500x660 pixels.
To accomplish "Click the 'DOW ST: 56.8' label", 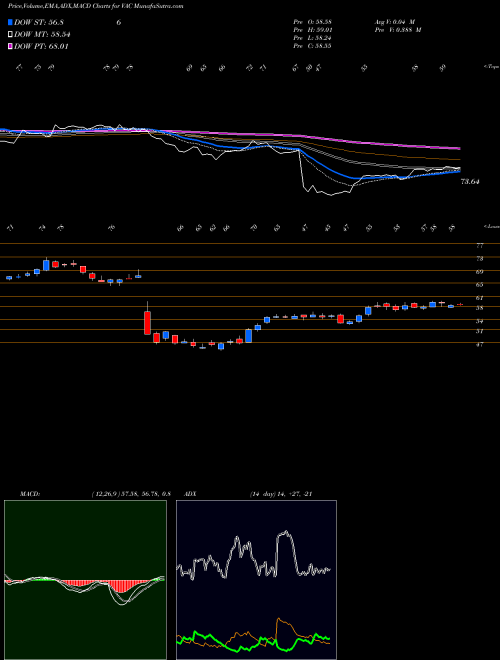I will (39, 22).
